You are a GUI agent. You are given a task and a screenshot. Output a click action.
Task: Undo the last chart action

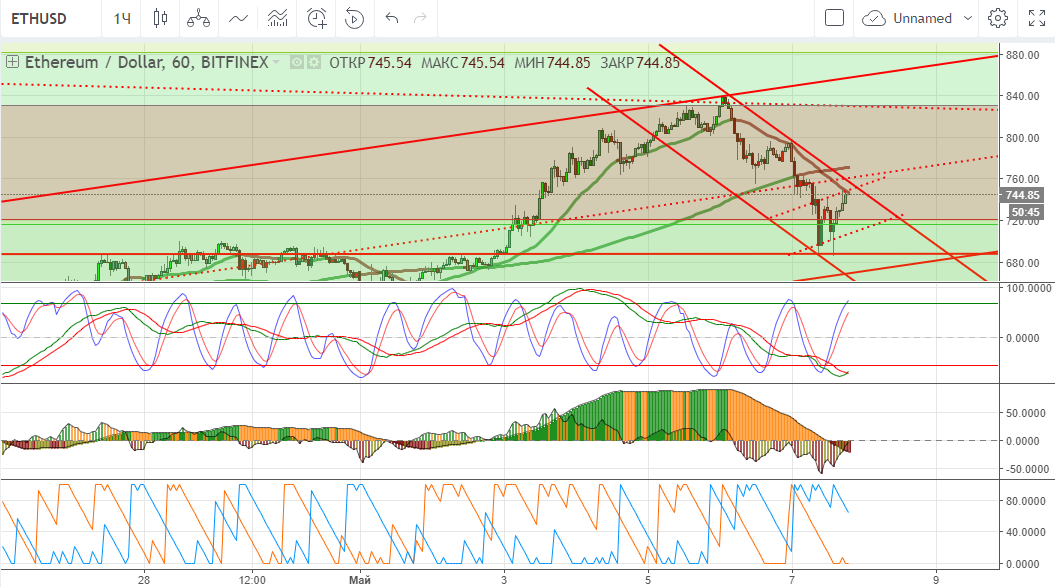pyautogui.click(x=391, y=18)
